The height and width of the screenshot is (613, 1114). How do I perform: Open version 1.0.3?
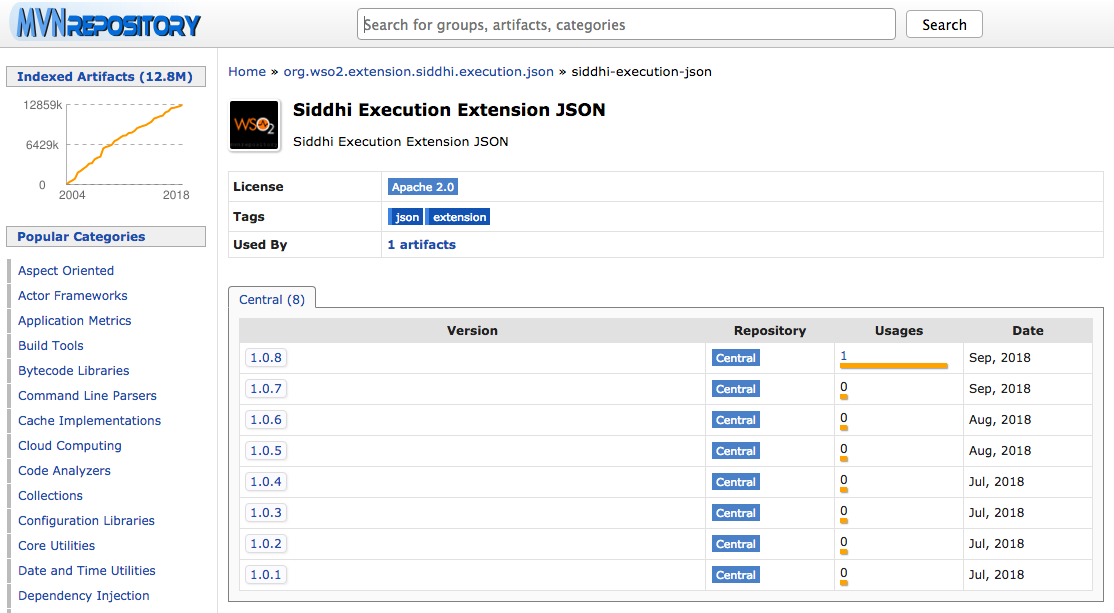point(266,512)
